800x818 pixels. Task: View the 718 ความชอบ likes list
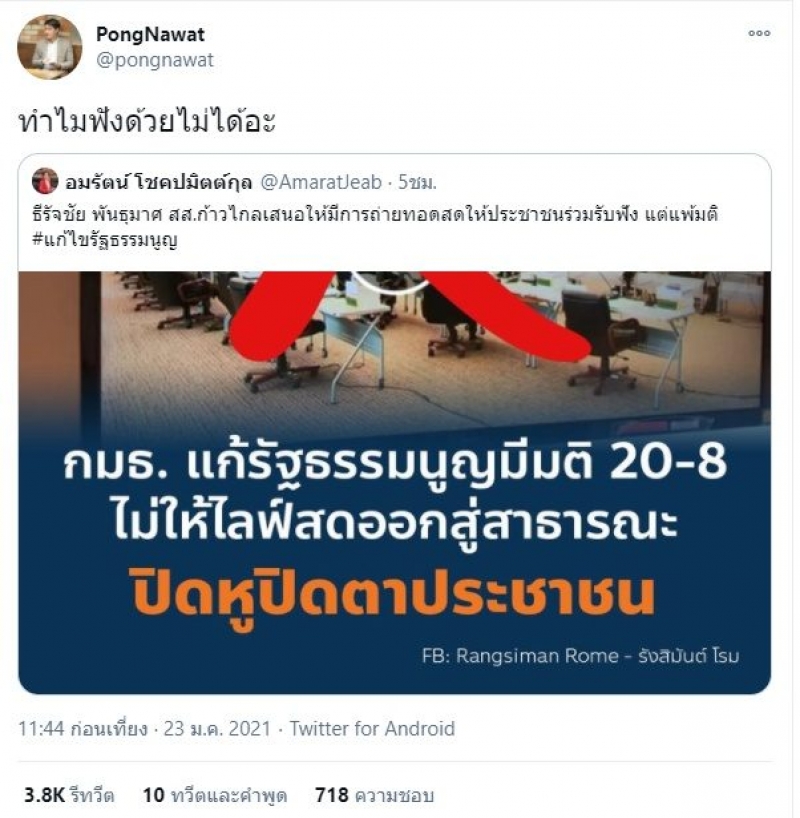click(375, 796)
